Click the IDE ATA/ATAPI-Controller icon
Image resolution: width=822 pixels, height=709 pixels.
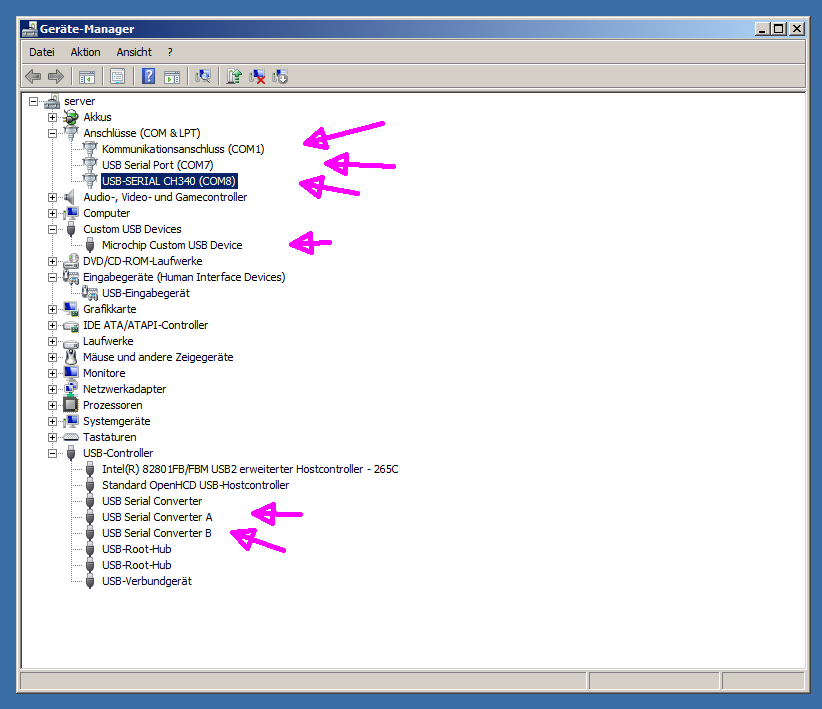pyautogui.click(x=71, y=326)
